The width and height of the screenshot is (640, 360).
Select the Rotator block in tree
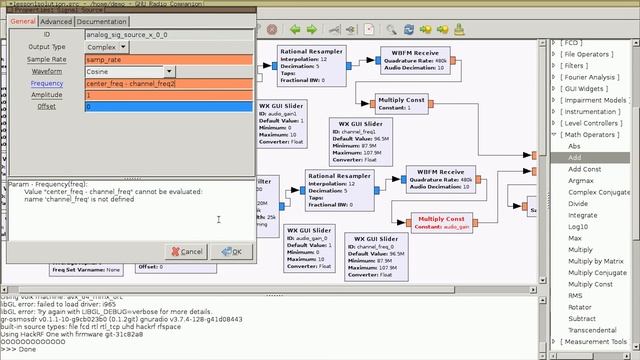(x=580, y=307)
